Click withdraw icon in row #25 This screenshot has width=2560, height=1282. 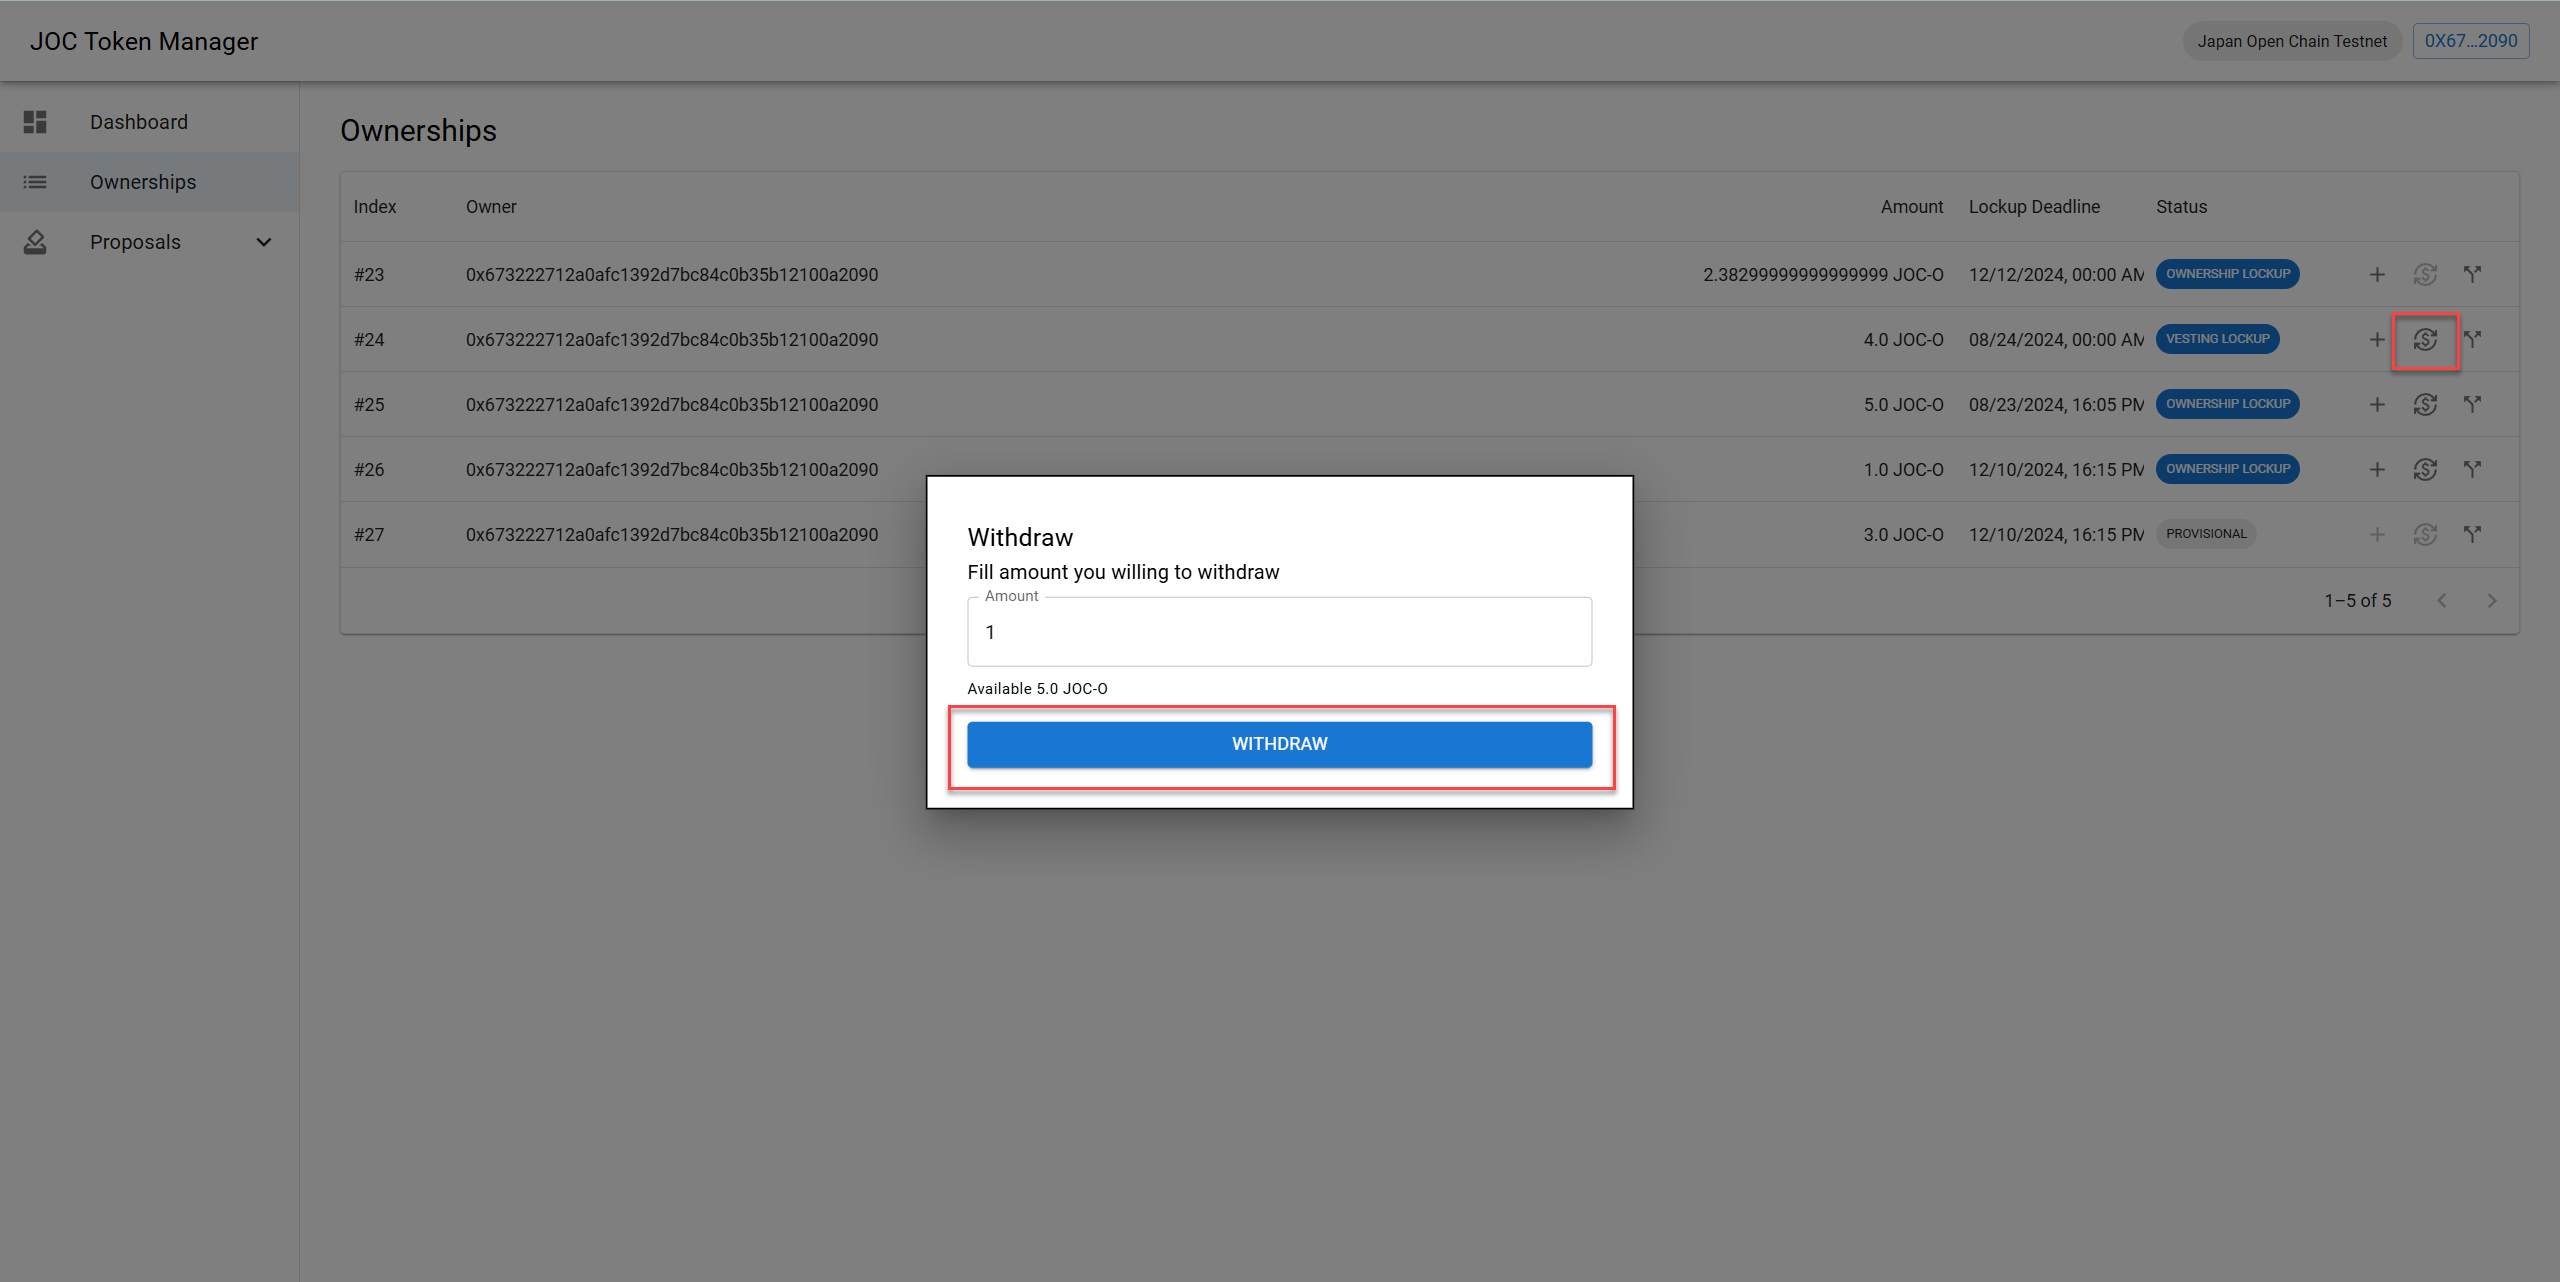coord(2425,404)
